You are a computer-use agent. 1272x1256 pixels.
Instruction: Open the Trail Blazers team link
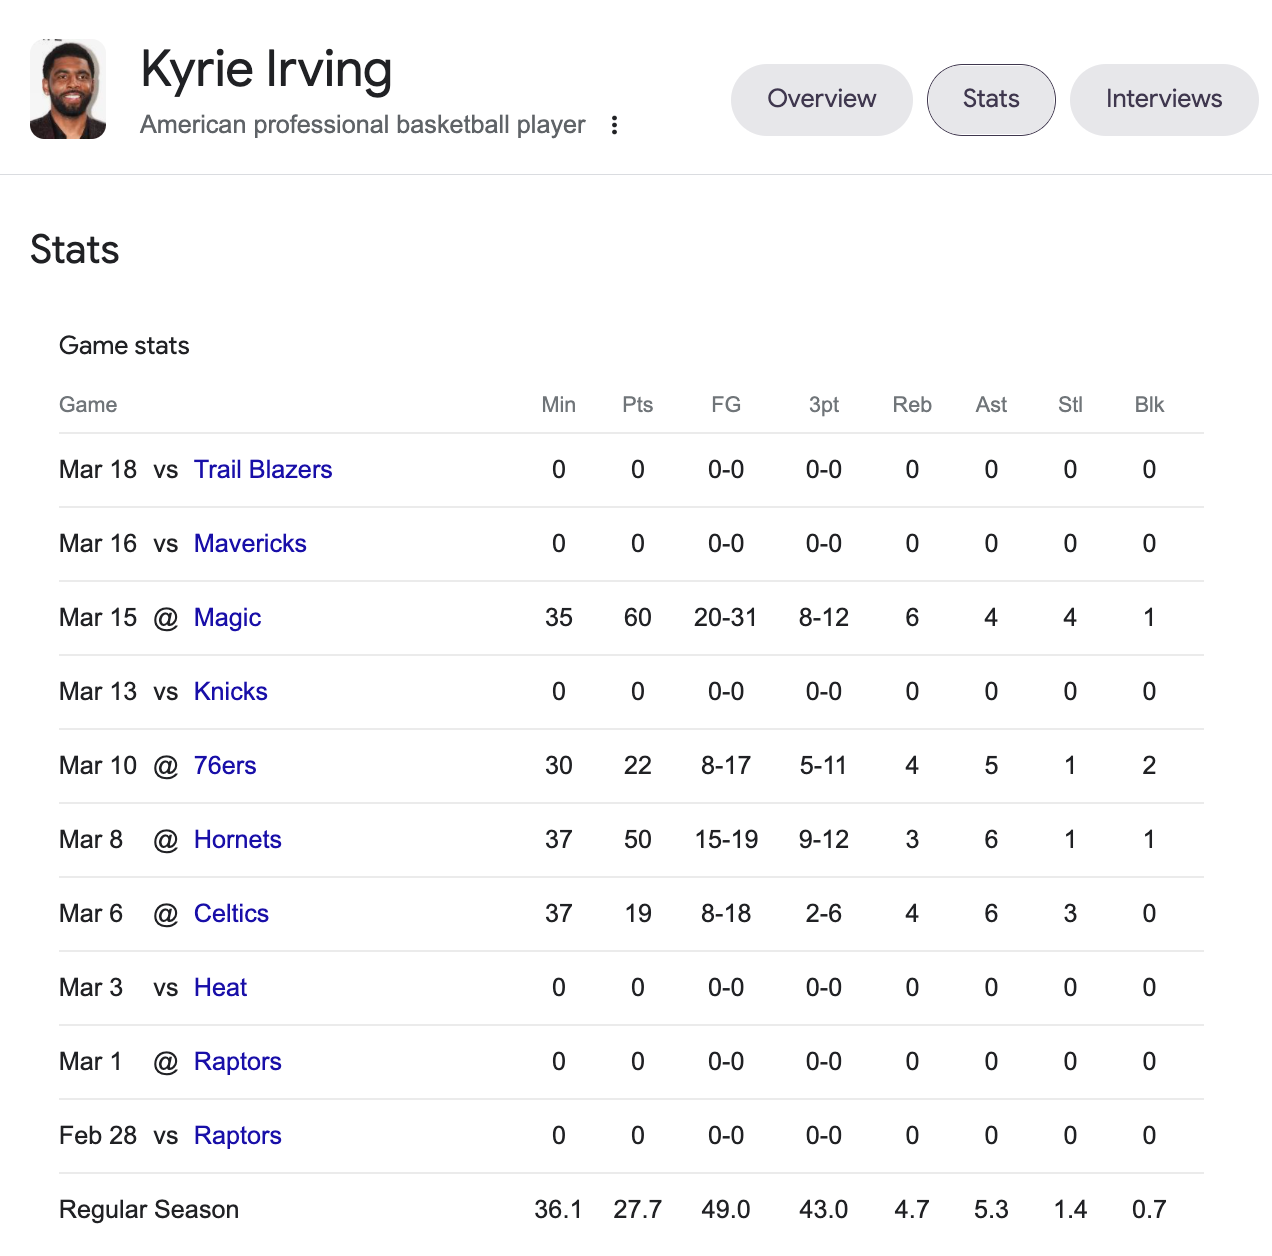[x=263, y=470]
